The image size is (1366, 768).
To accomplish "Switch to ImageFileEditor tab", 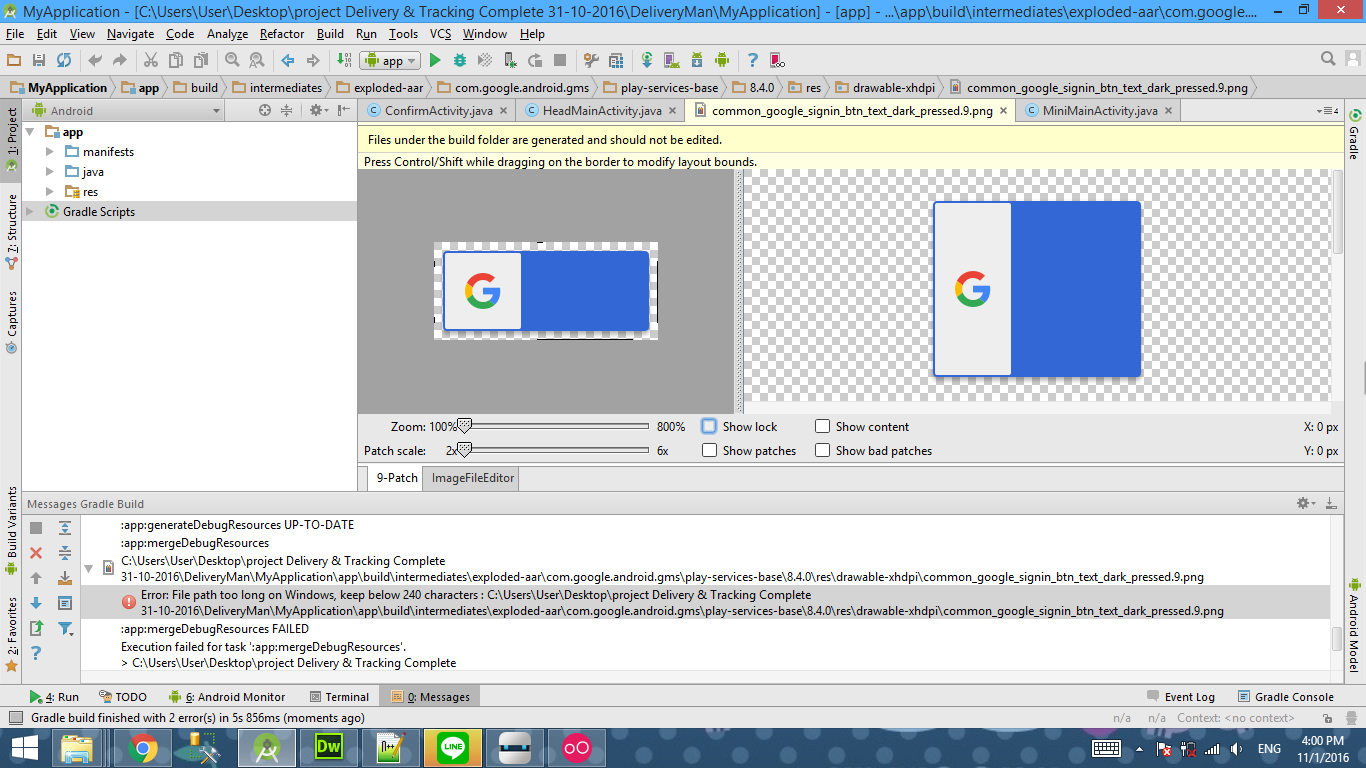I will 473,478.
